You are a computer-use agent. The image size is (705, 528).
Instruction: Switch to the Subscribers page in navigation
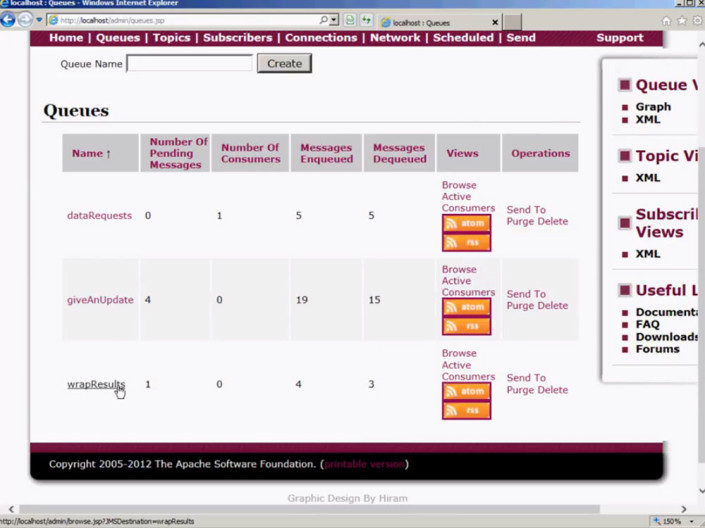[x=237, y=38]
